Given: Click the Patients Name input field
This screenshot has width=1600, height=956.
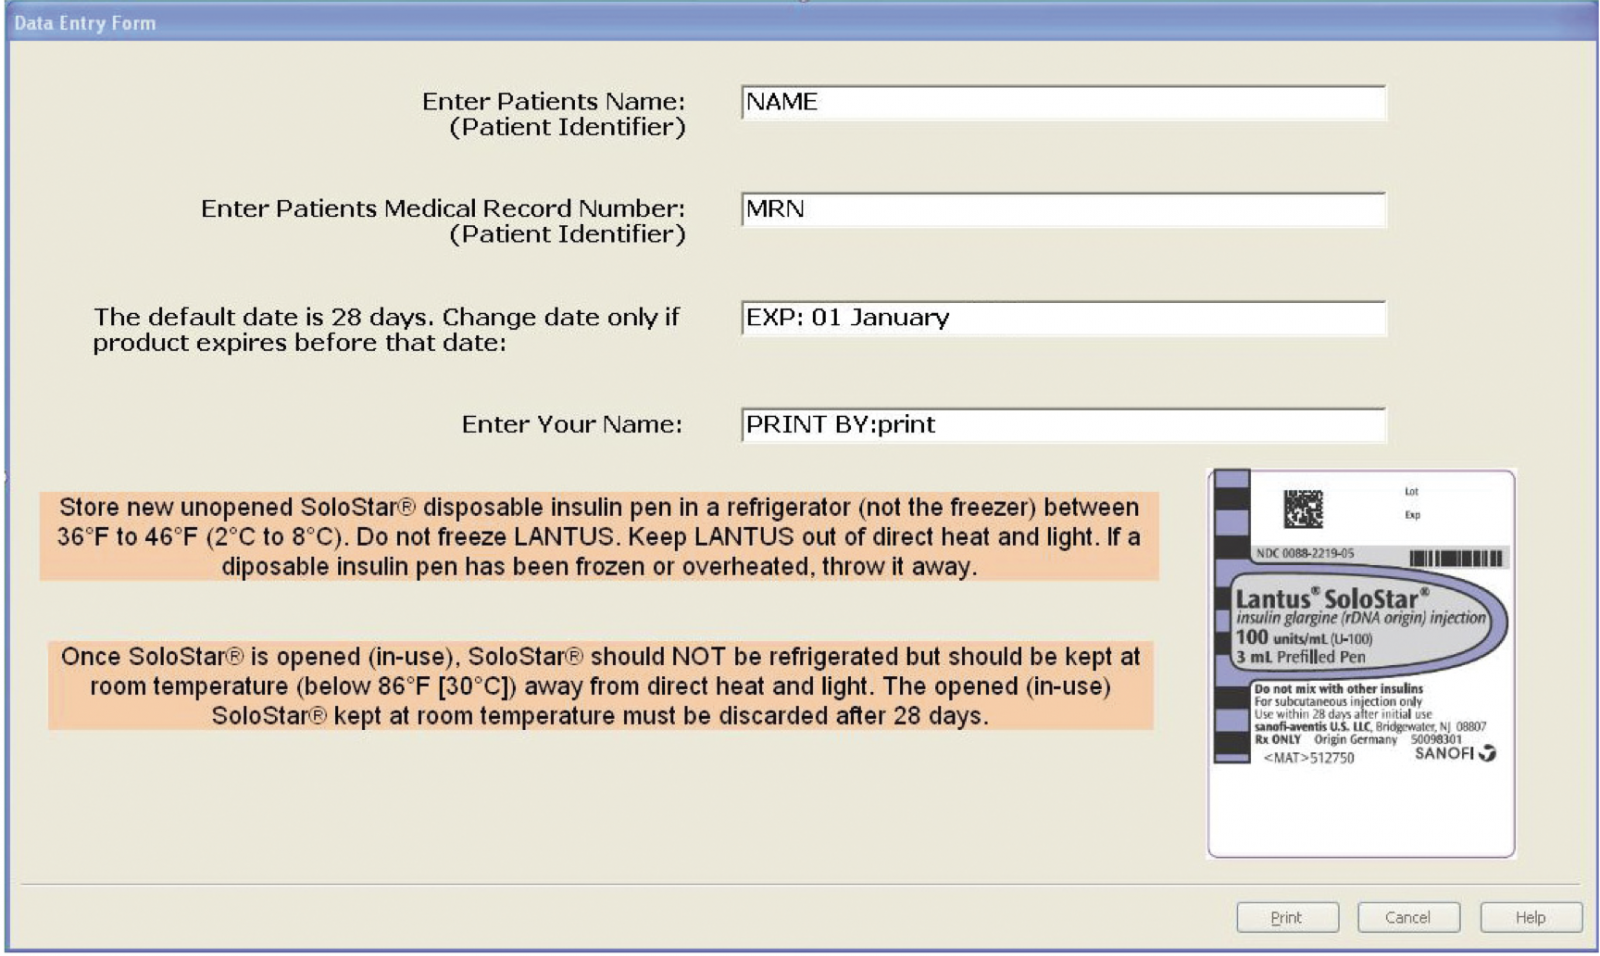Looking at the screenshot, I should tap(1063, 102).
